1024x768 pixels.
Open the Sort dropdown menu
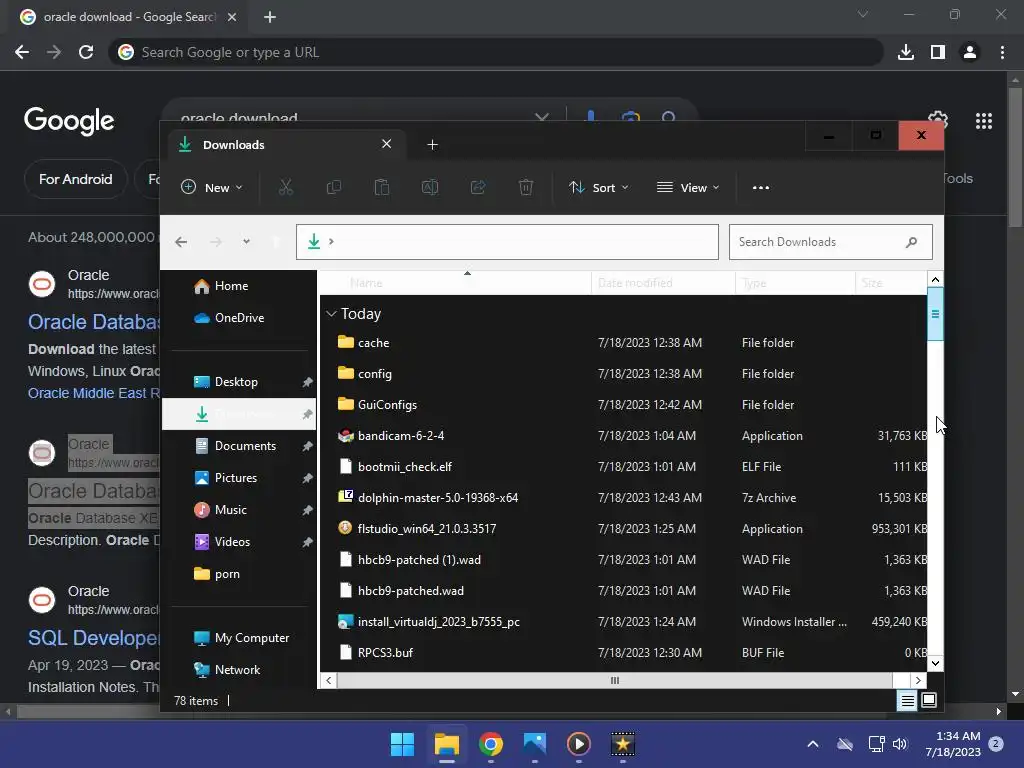tap(598, 187)
